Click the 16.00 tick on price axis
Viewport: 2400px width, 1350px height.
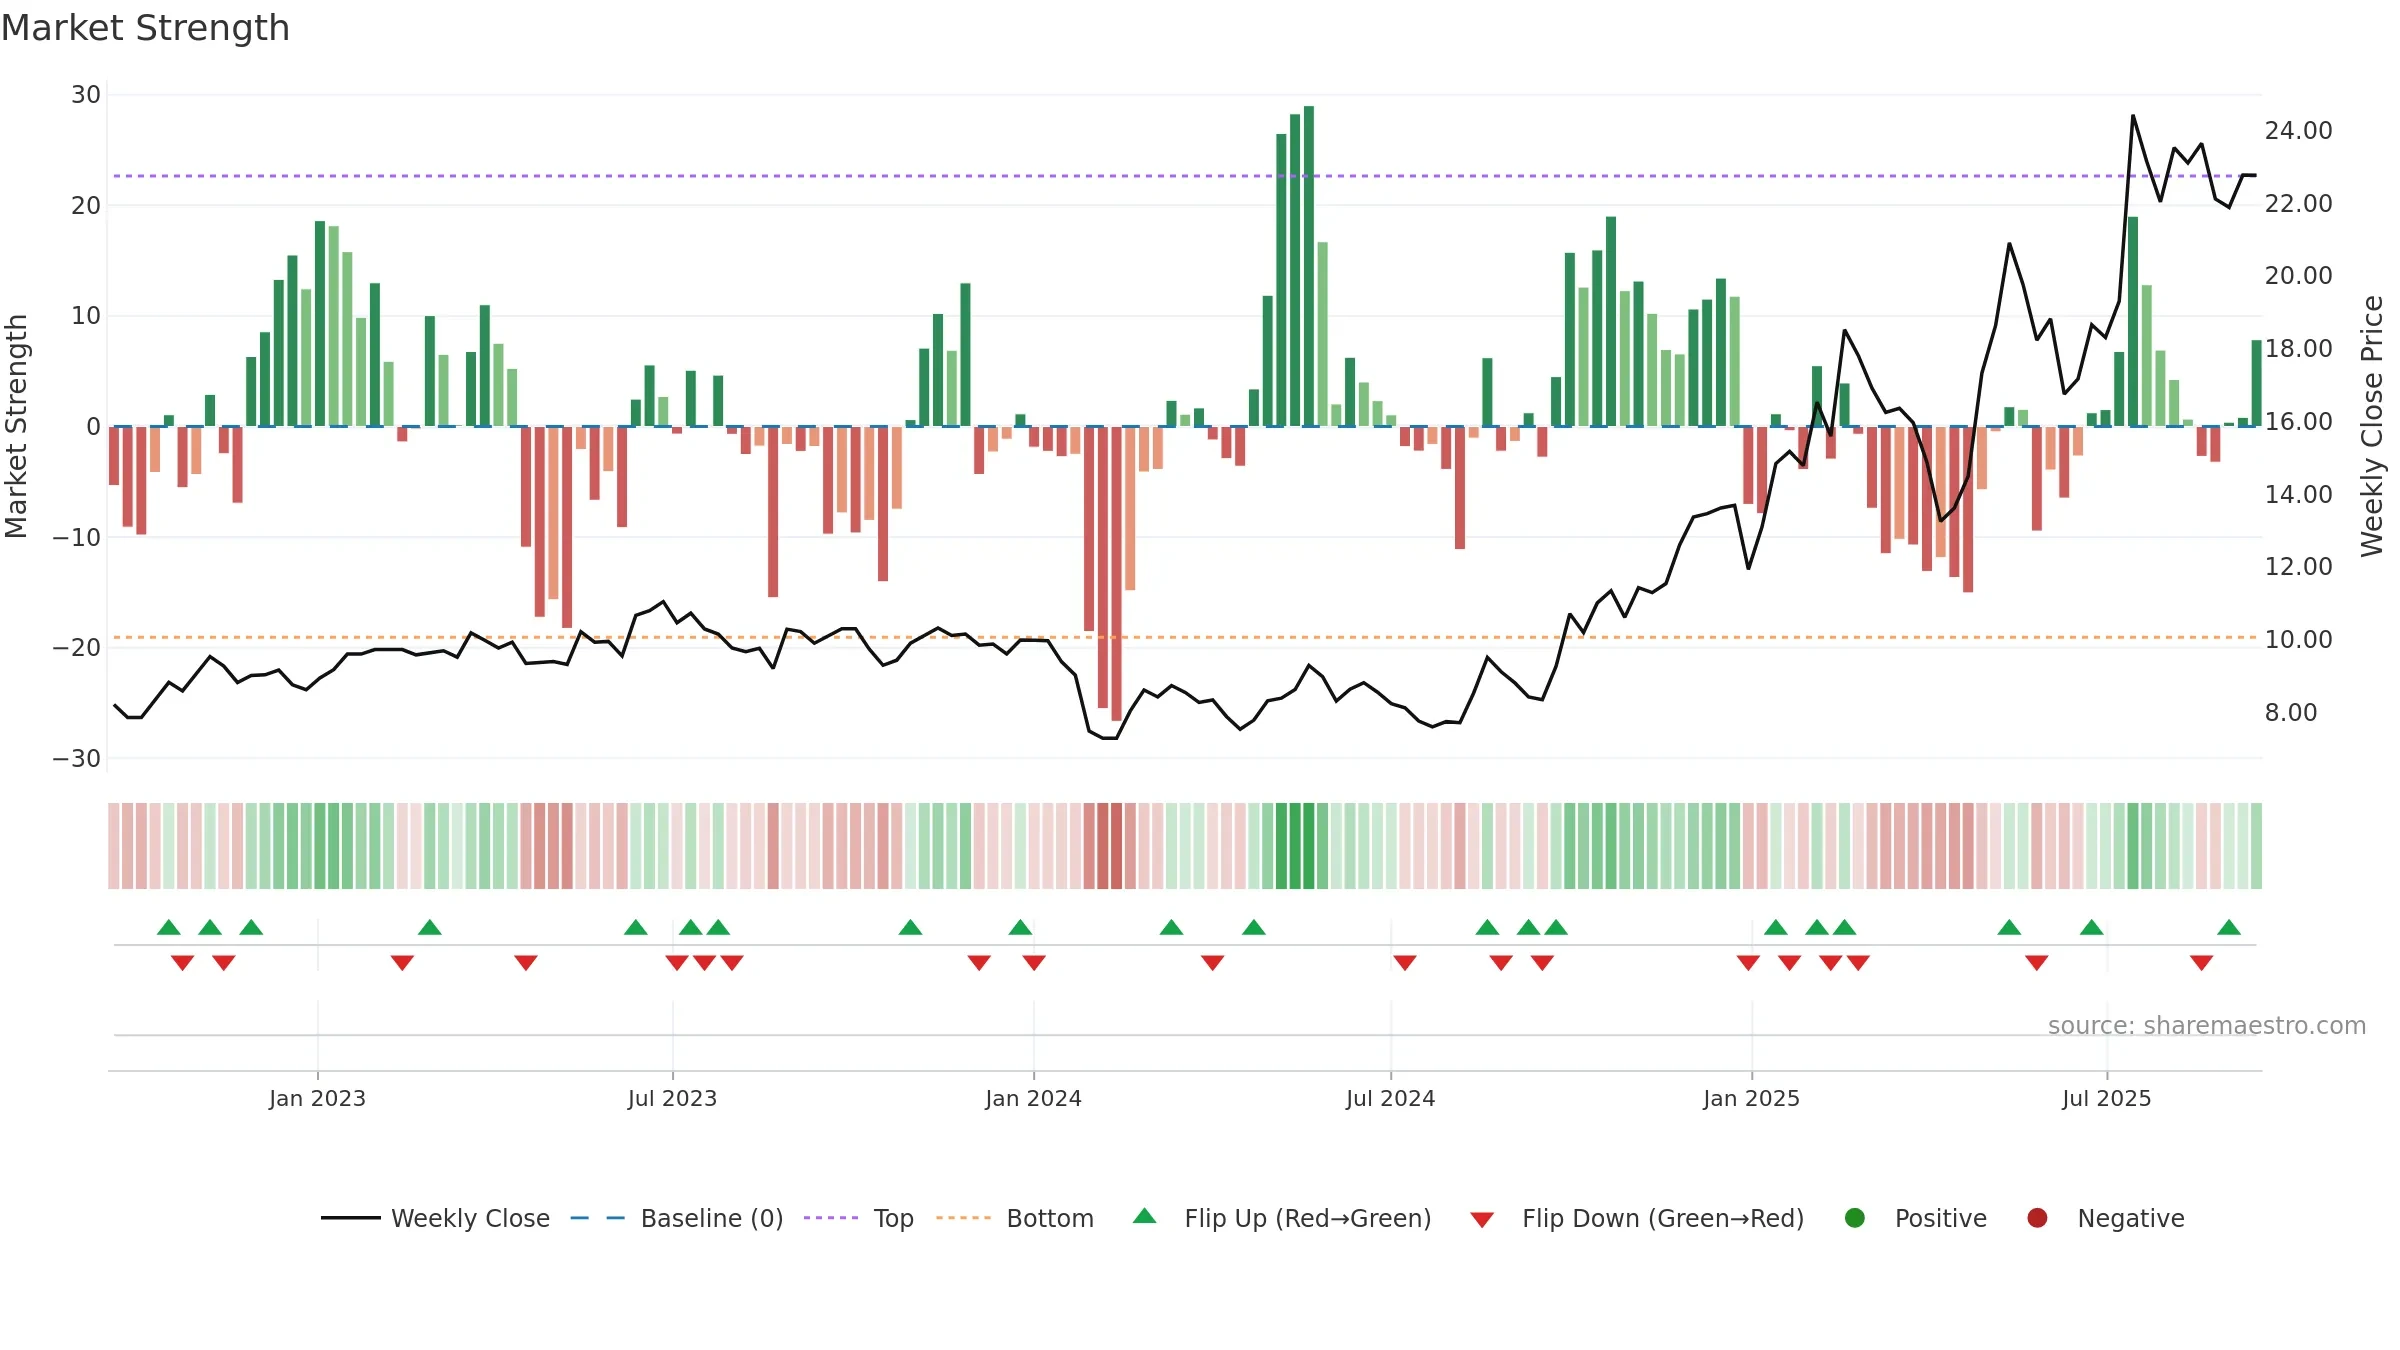(2298, 422)
